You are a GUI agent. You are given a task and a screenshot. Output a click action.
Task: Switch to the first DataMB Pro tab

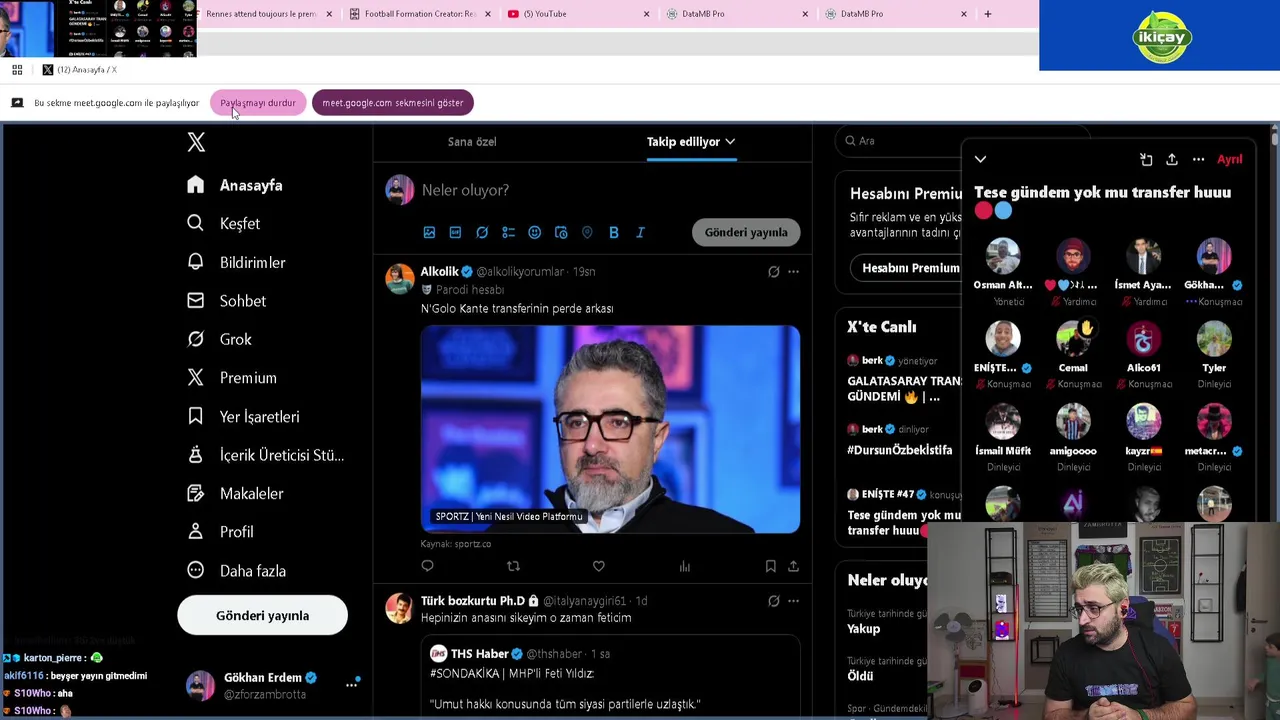pyautogui.click(x=738, y=14)
